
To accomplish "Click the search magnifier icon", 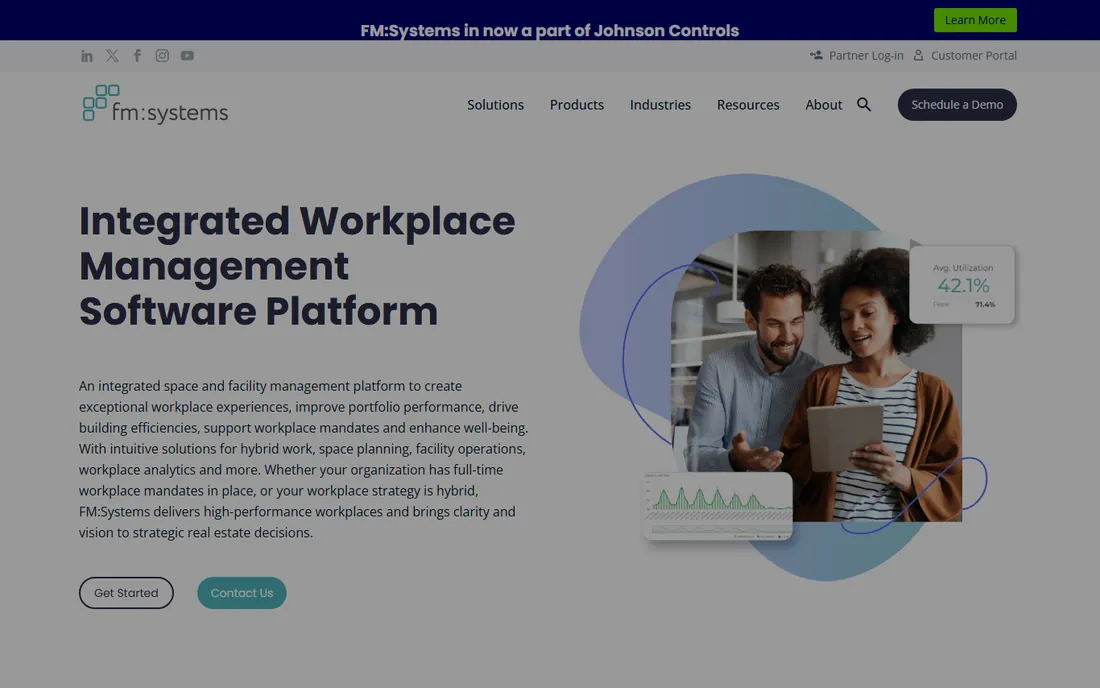I will (x=864, y=104).
